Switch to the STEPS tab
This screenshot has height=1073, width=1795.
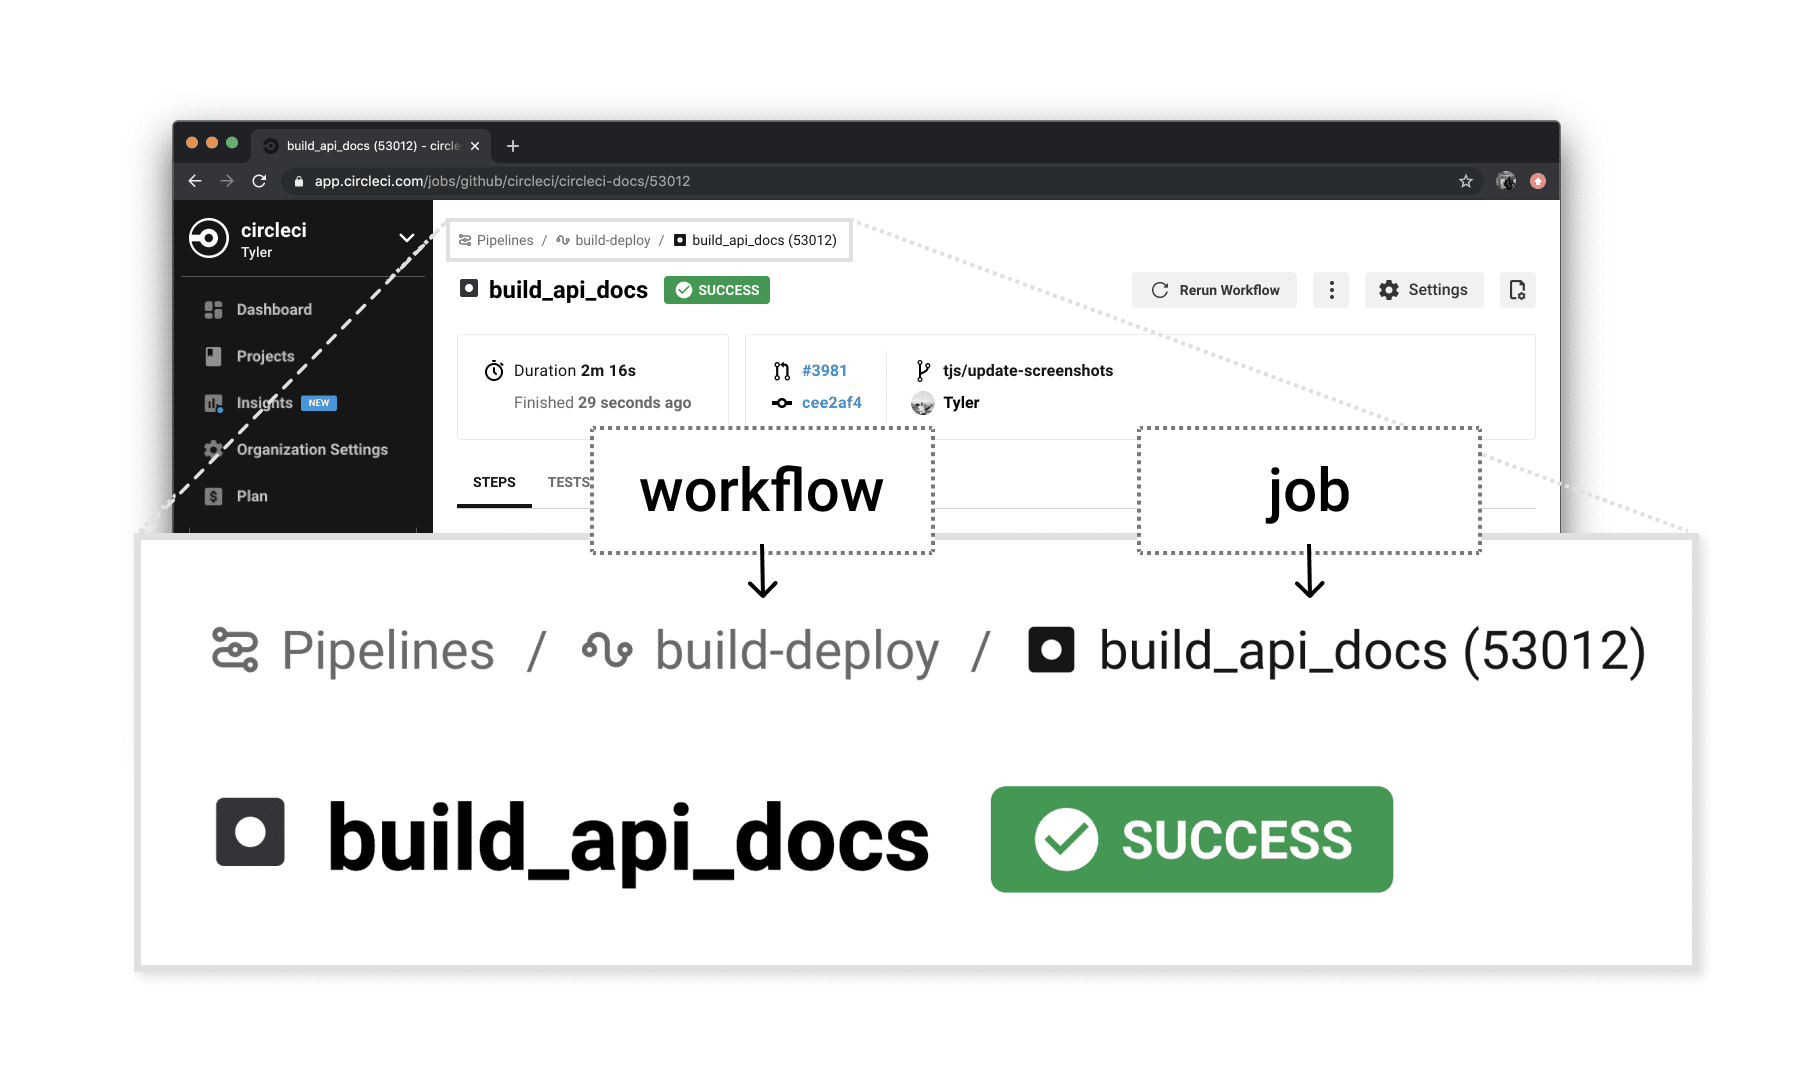coord(494,482)
